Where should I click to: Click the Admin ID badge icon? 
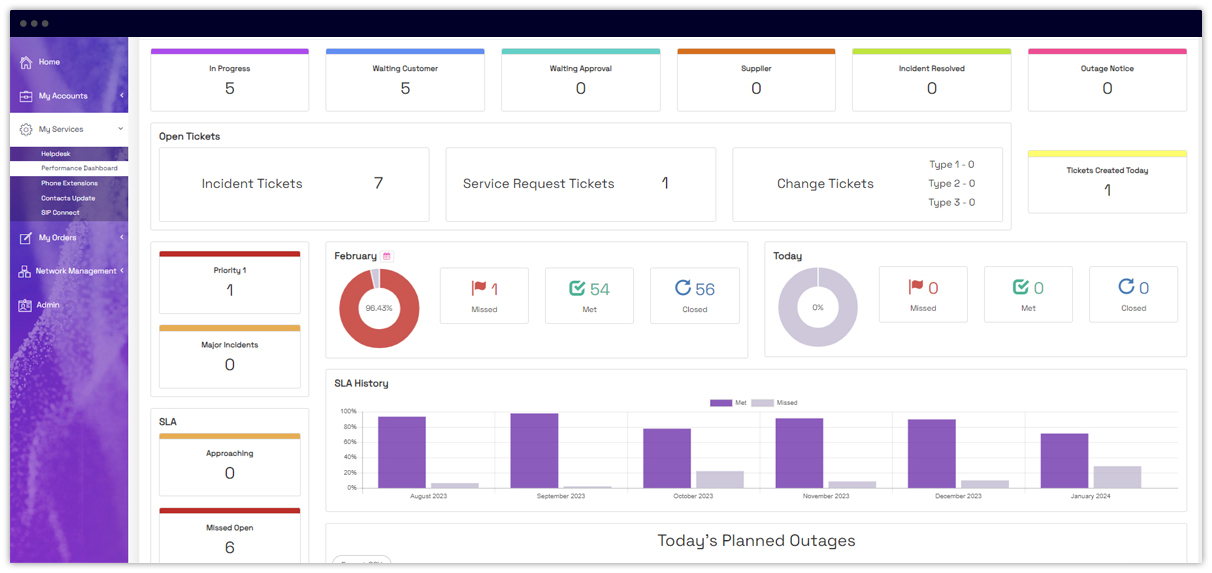(25, 305)
